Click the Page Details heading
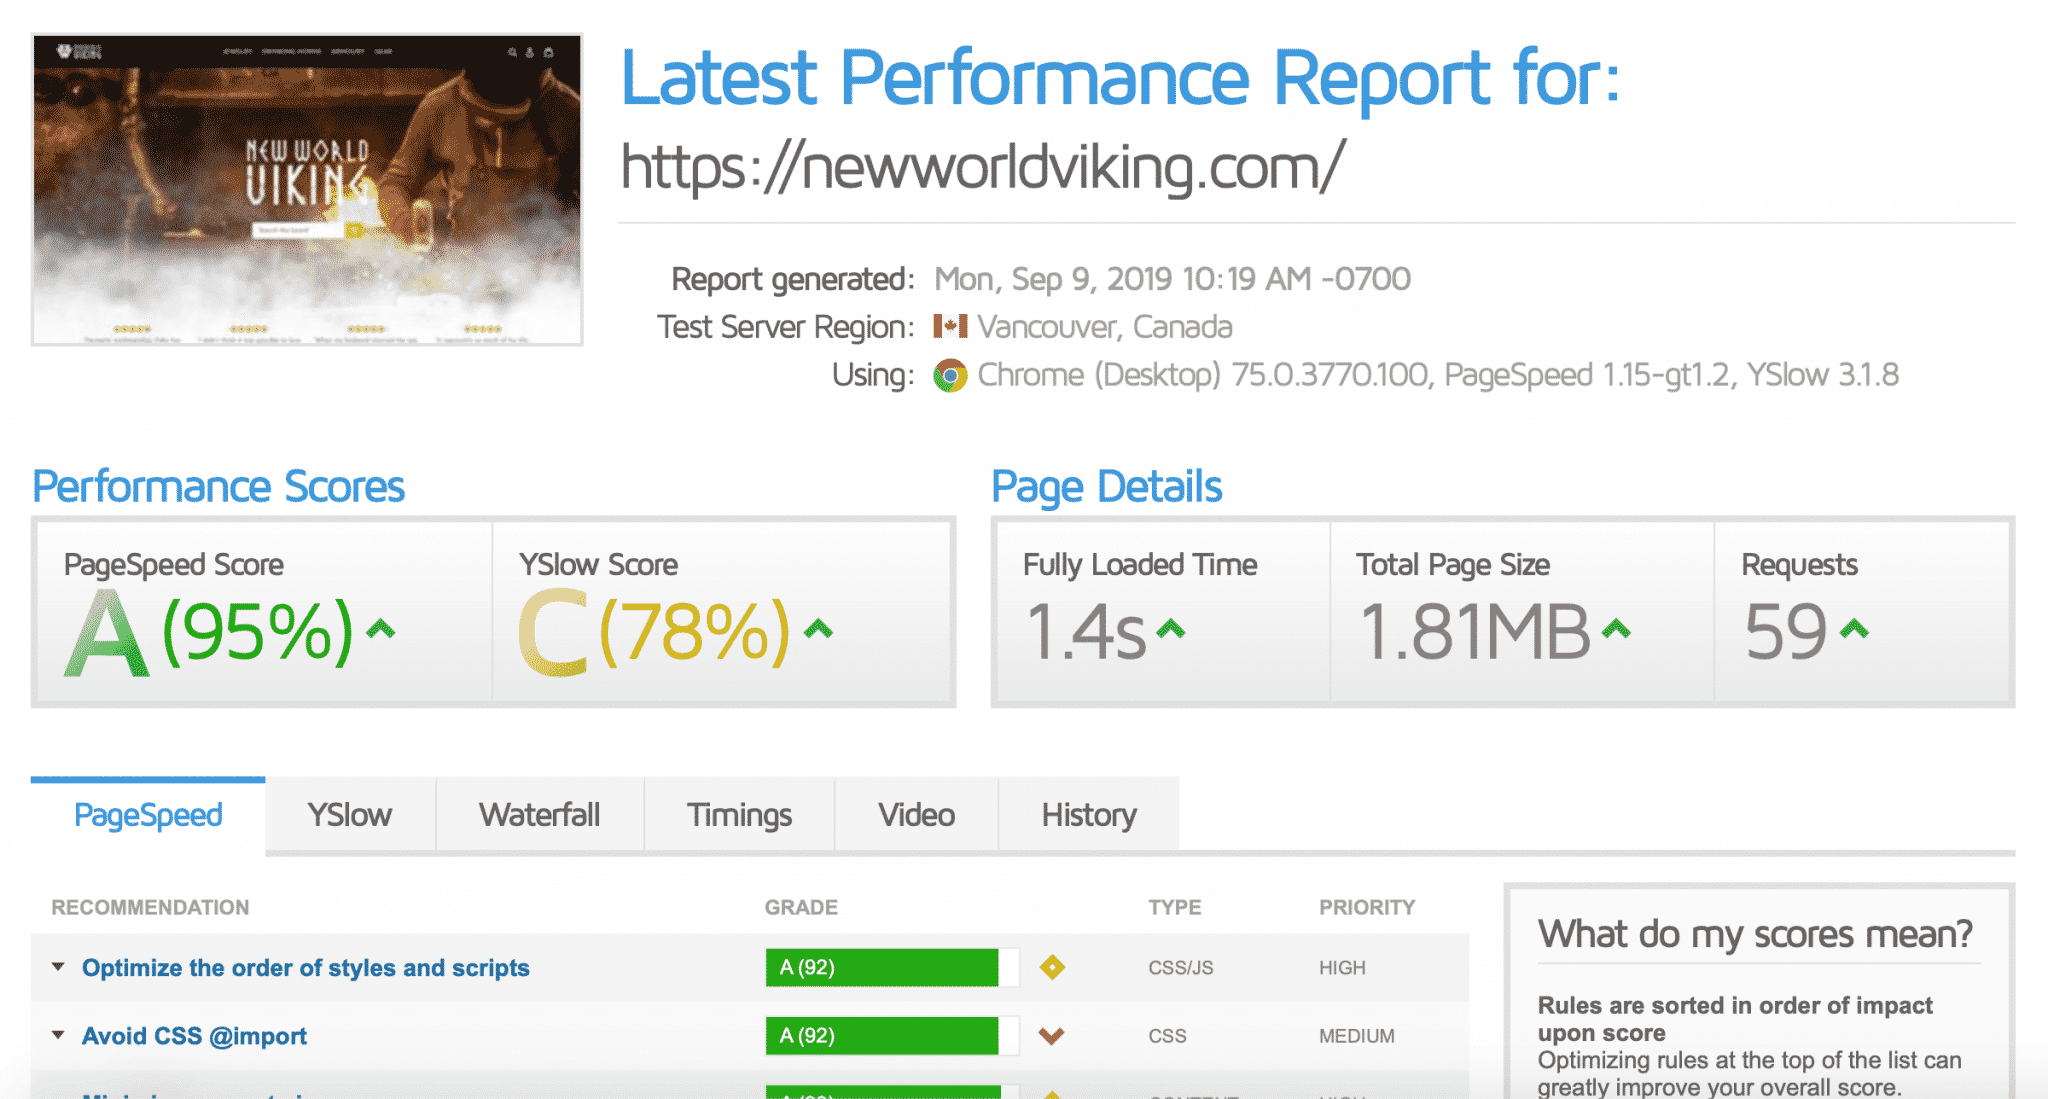 pyautogui.click(x=1106, y=487)
